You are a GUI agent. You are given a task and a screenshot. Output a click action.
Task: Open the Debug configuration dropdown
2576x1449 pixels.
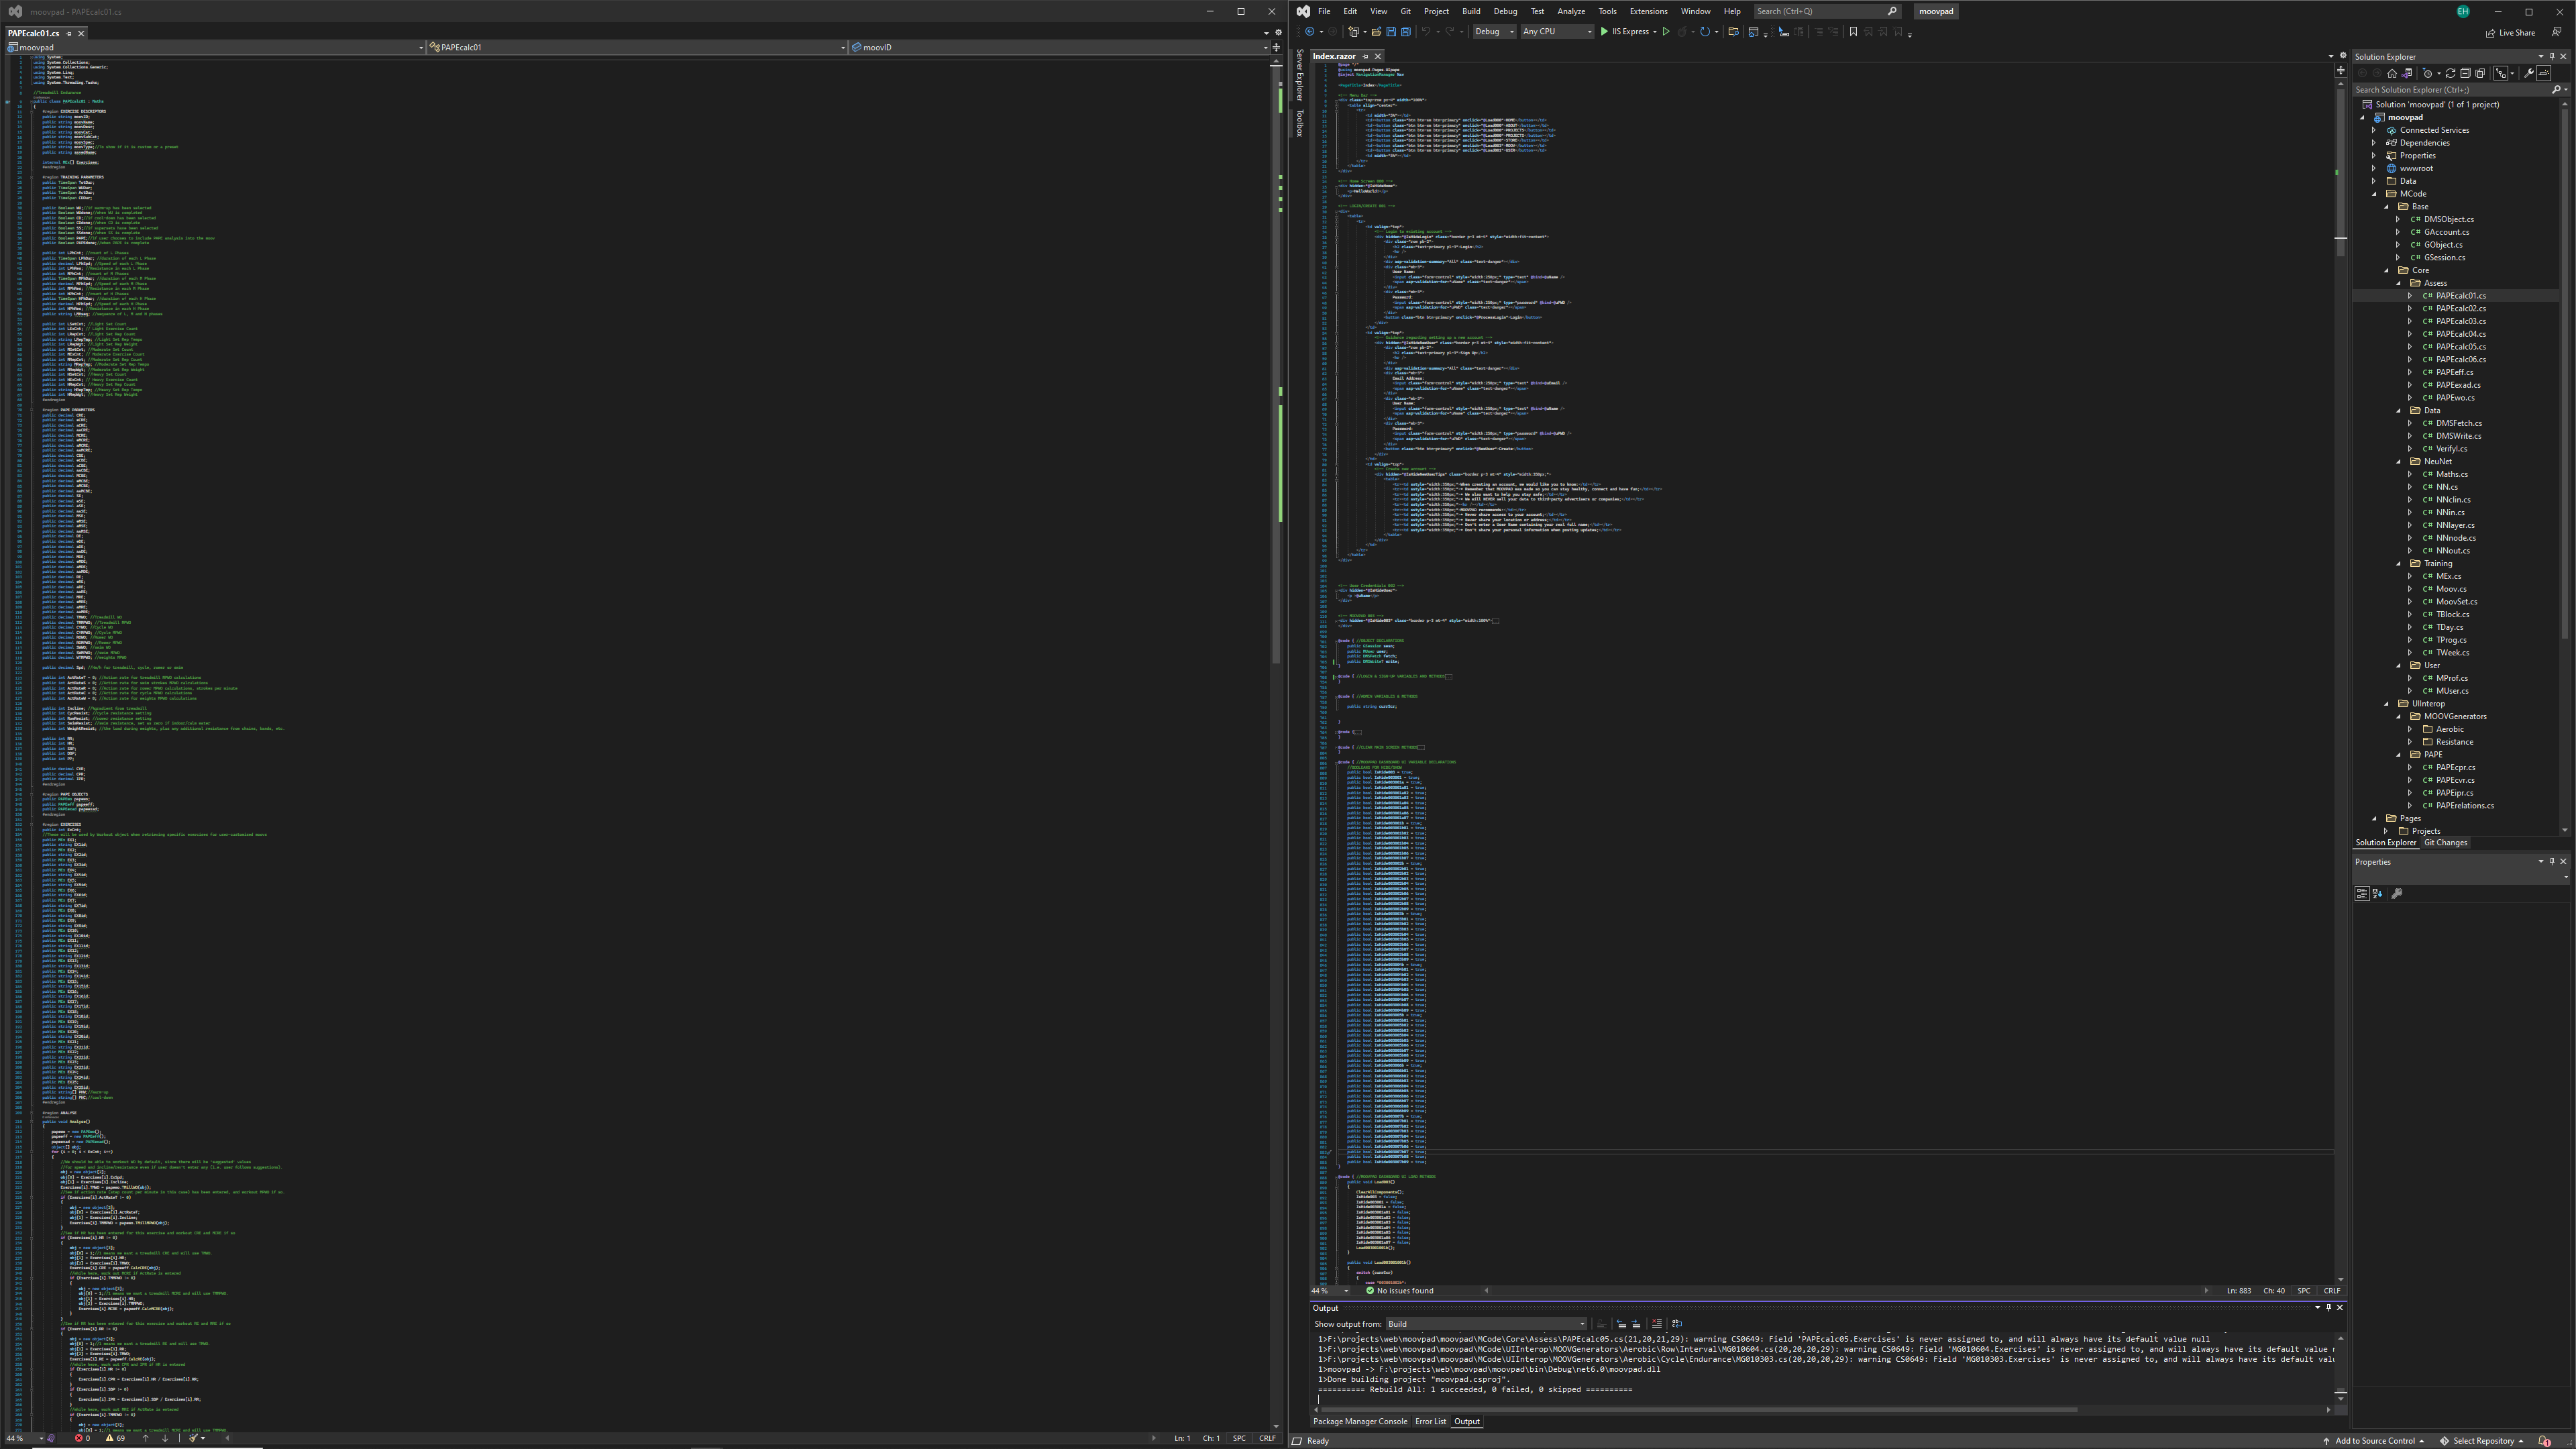click(1495, 32)
